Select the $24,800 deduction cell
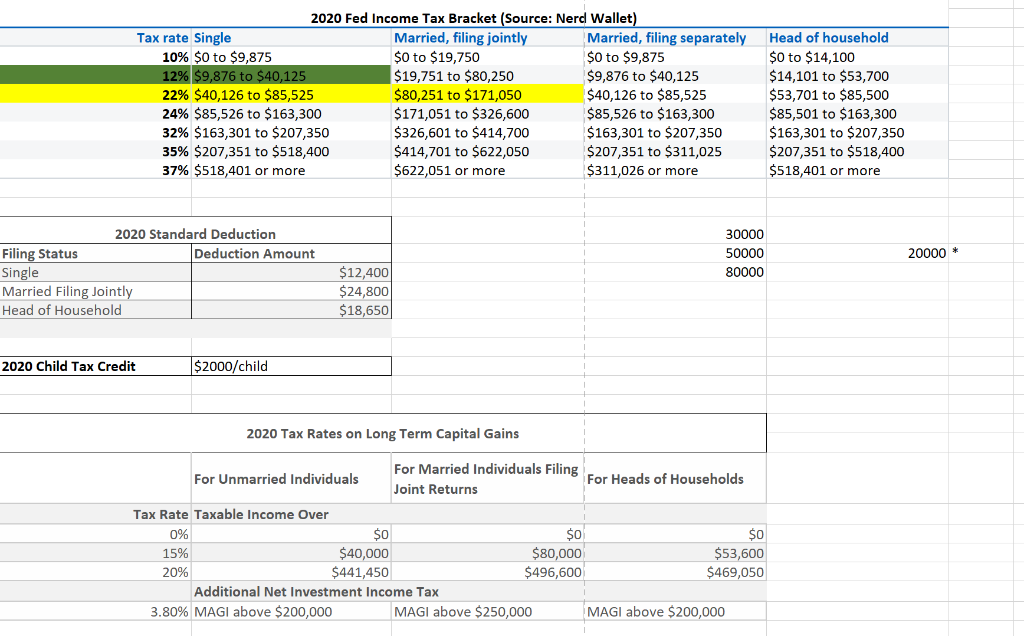 tap(291, 291)
